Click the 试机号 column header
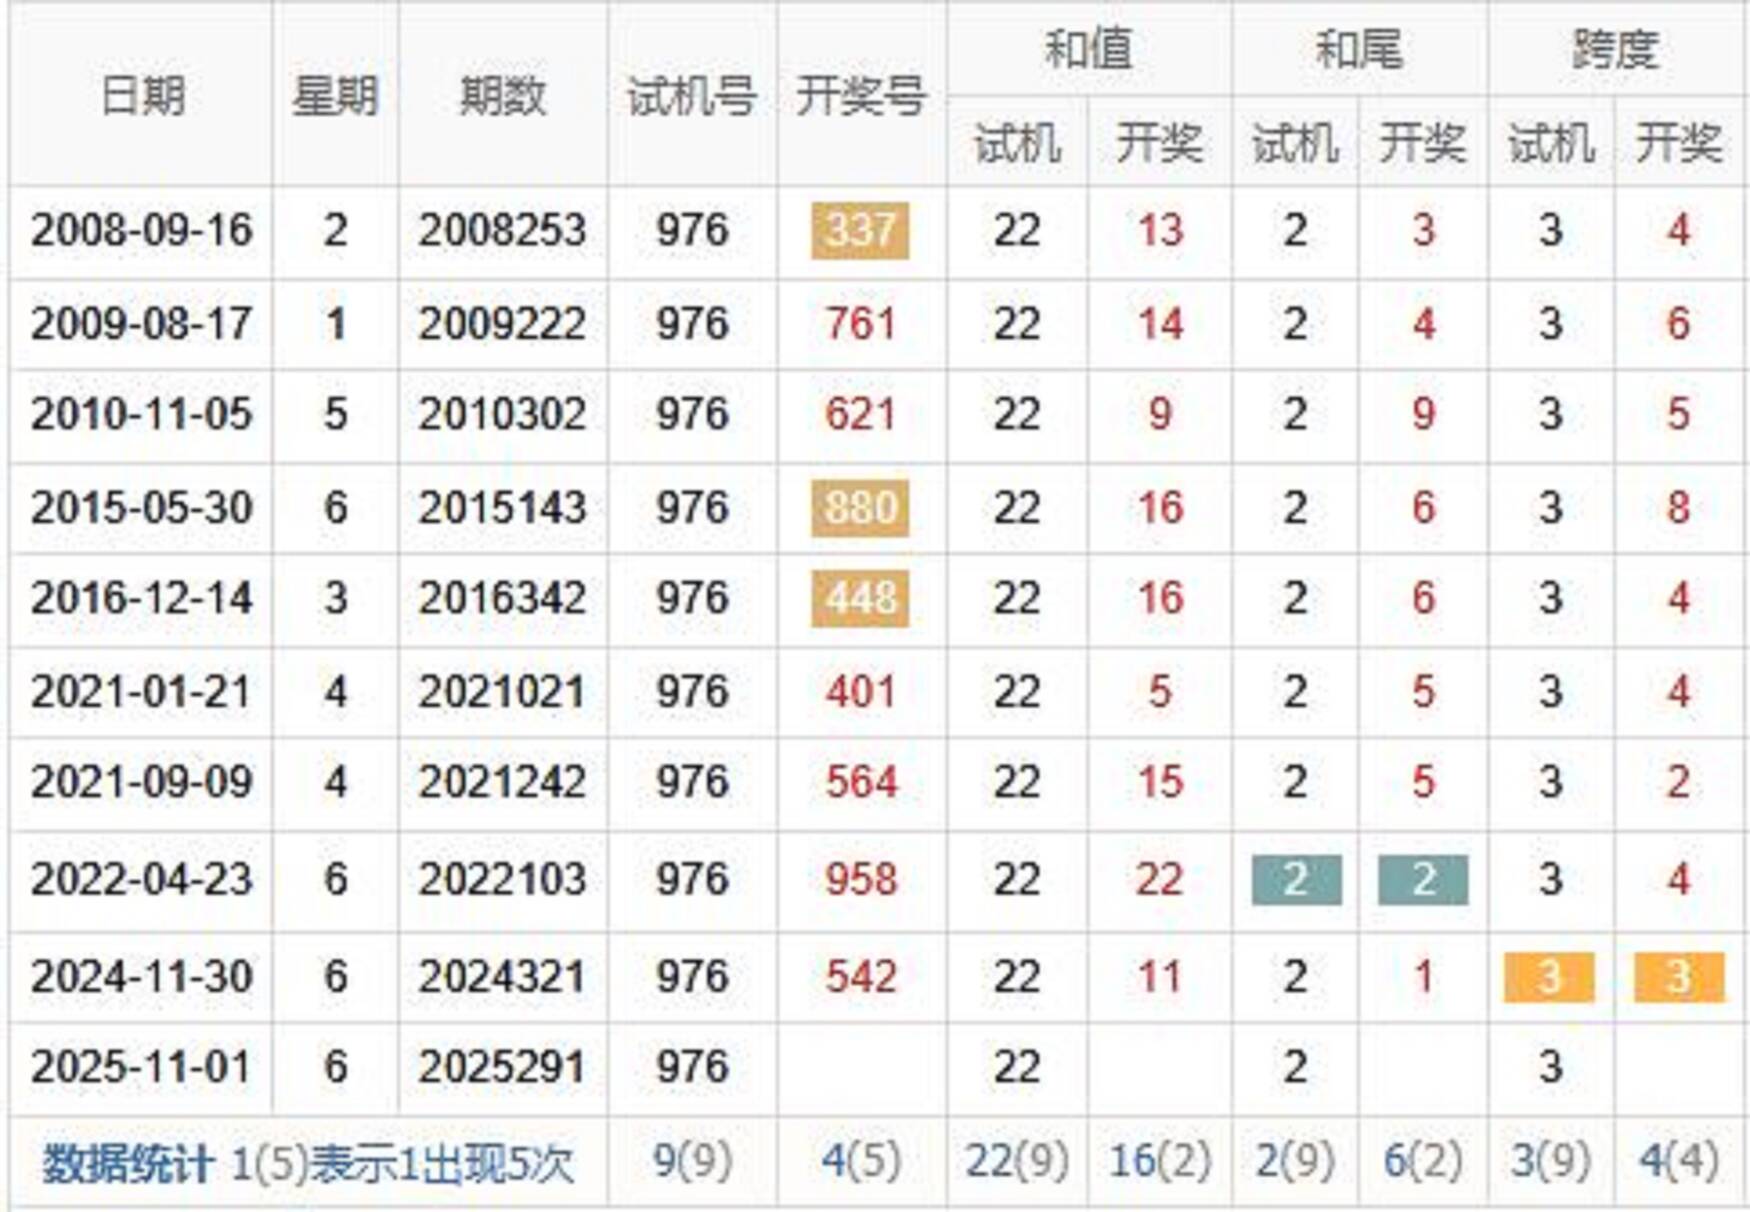The image size is (1750, 1212). point(692,96)
